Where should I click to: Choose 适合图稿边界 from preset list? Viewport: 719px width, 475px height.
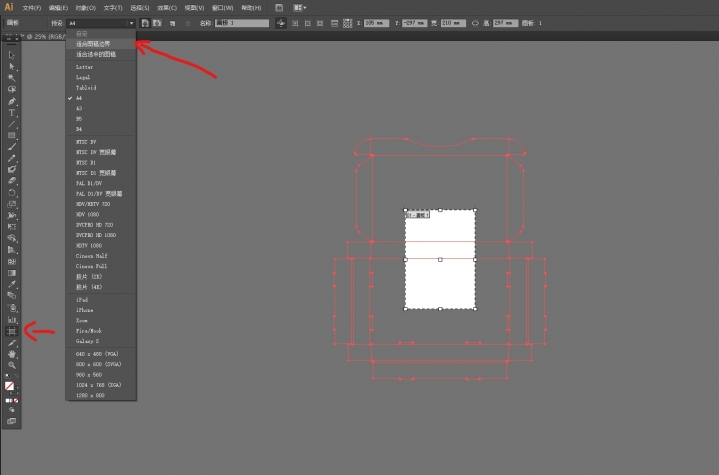tap(96, 44)
